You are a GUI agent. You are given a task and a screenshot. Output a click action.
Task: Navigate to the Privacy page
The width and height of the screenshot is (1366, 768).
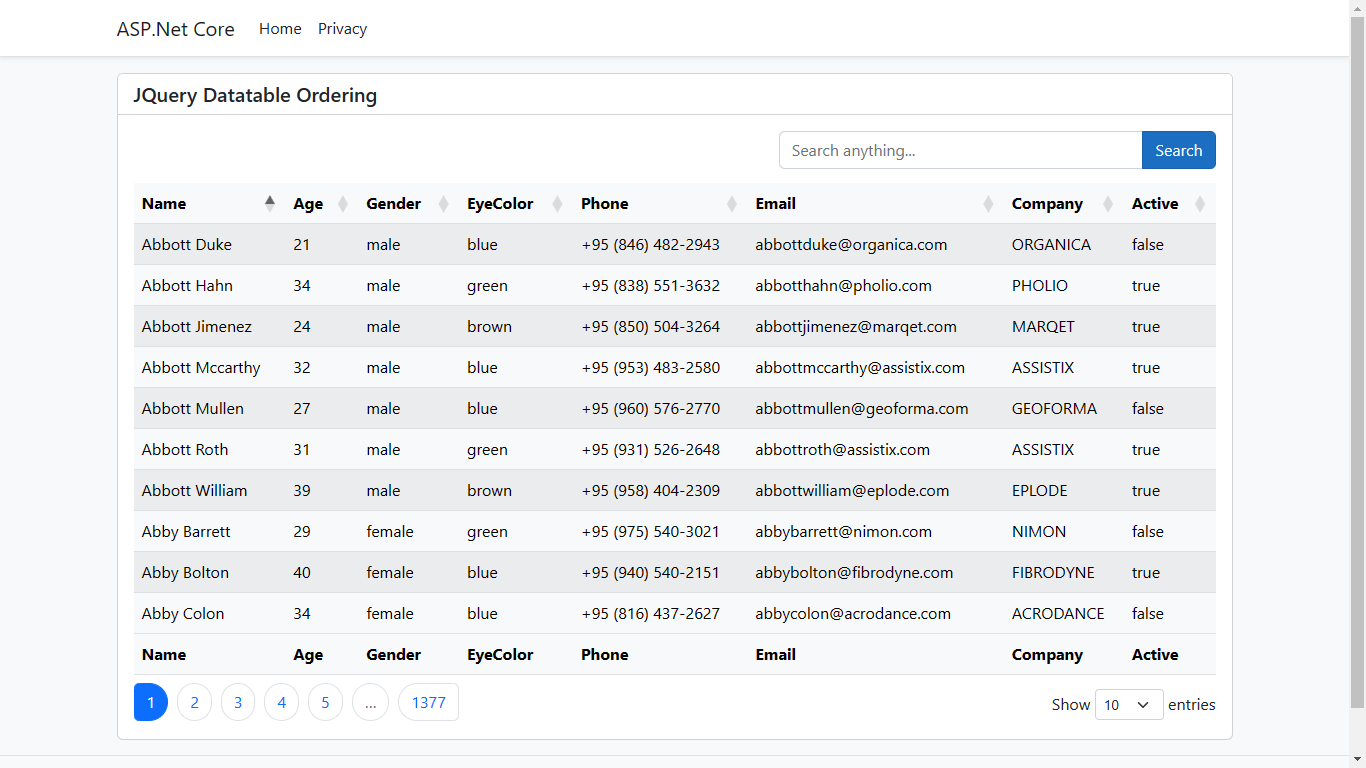(x=342, y=28)
